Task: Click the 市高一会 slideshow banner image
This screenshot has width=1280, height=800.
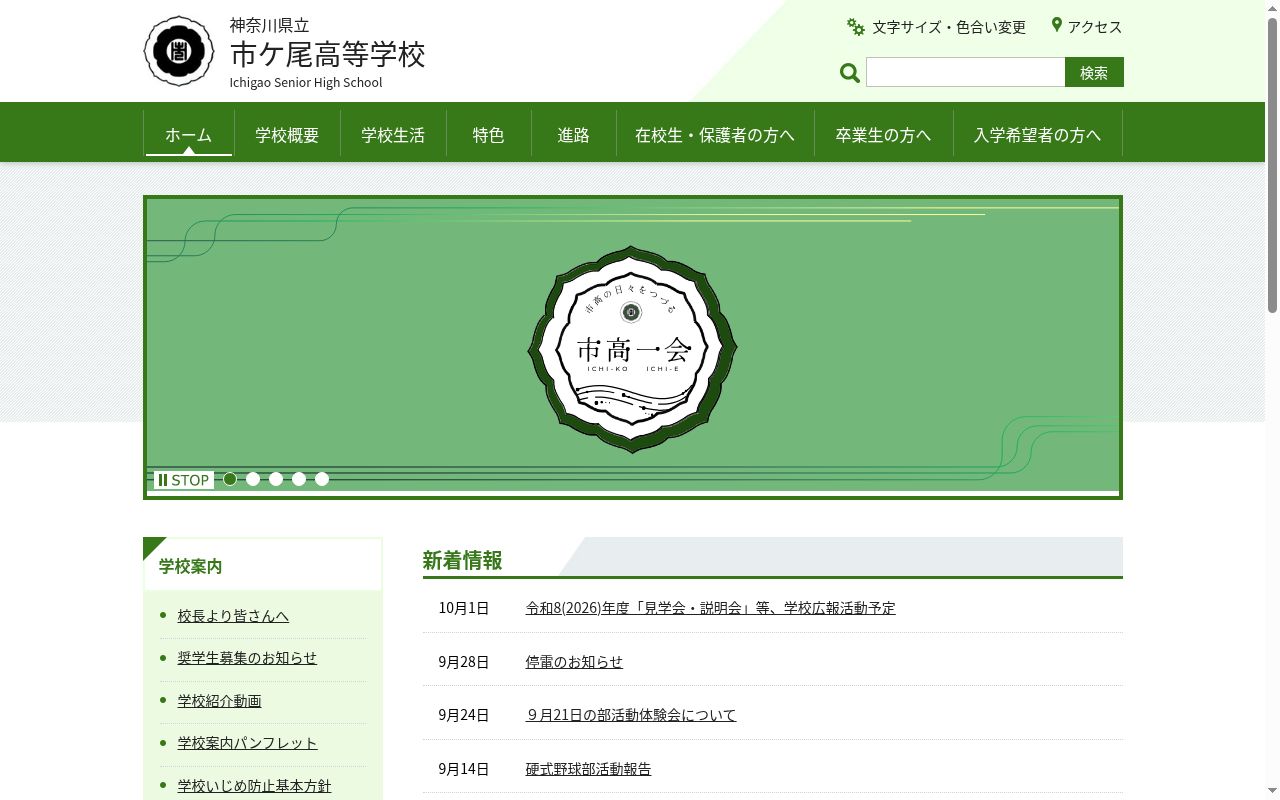Action: 633,347
